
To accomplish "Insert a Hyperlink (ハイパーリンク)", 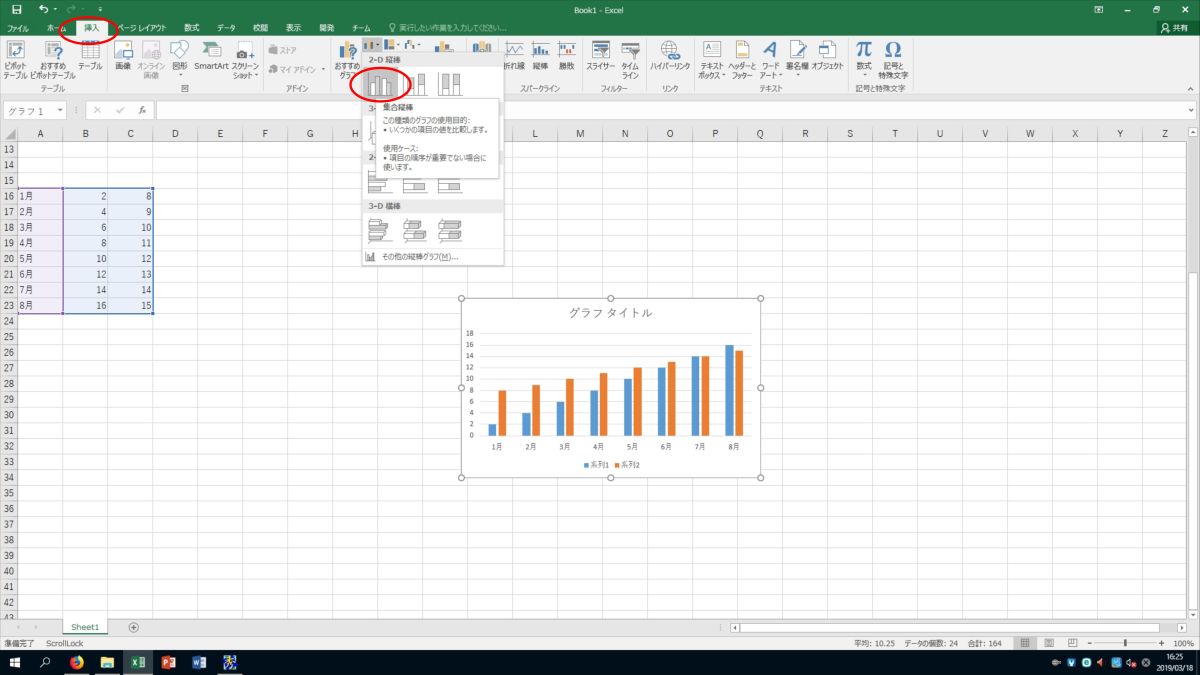I will tap(670, 57).
